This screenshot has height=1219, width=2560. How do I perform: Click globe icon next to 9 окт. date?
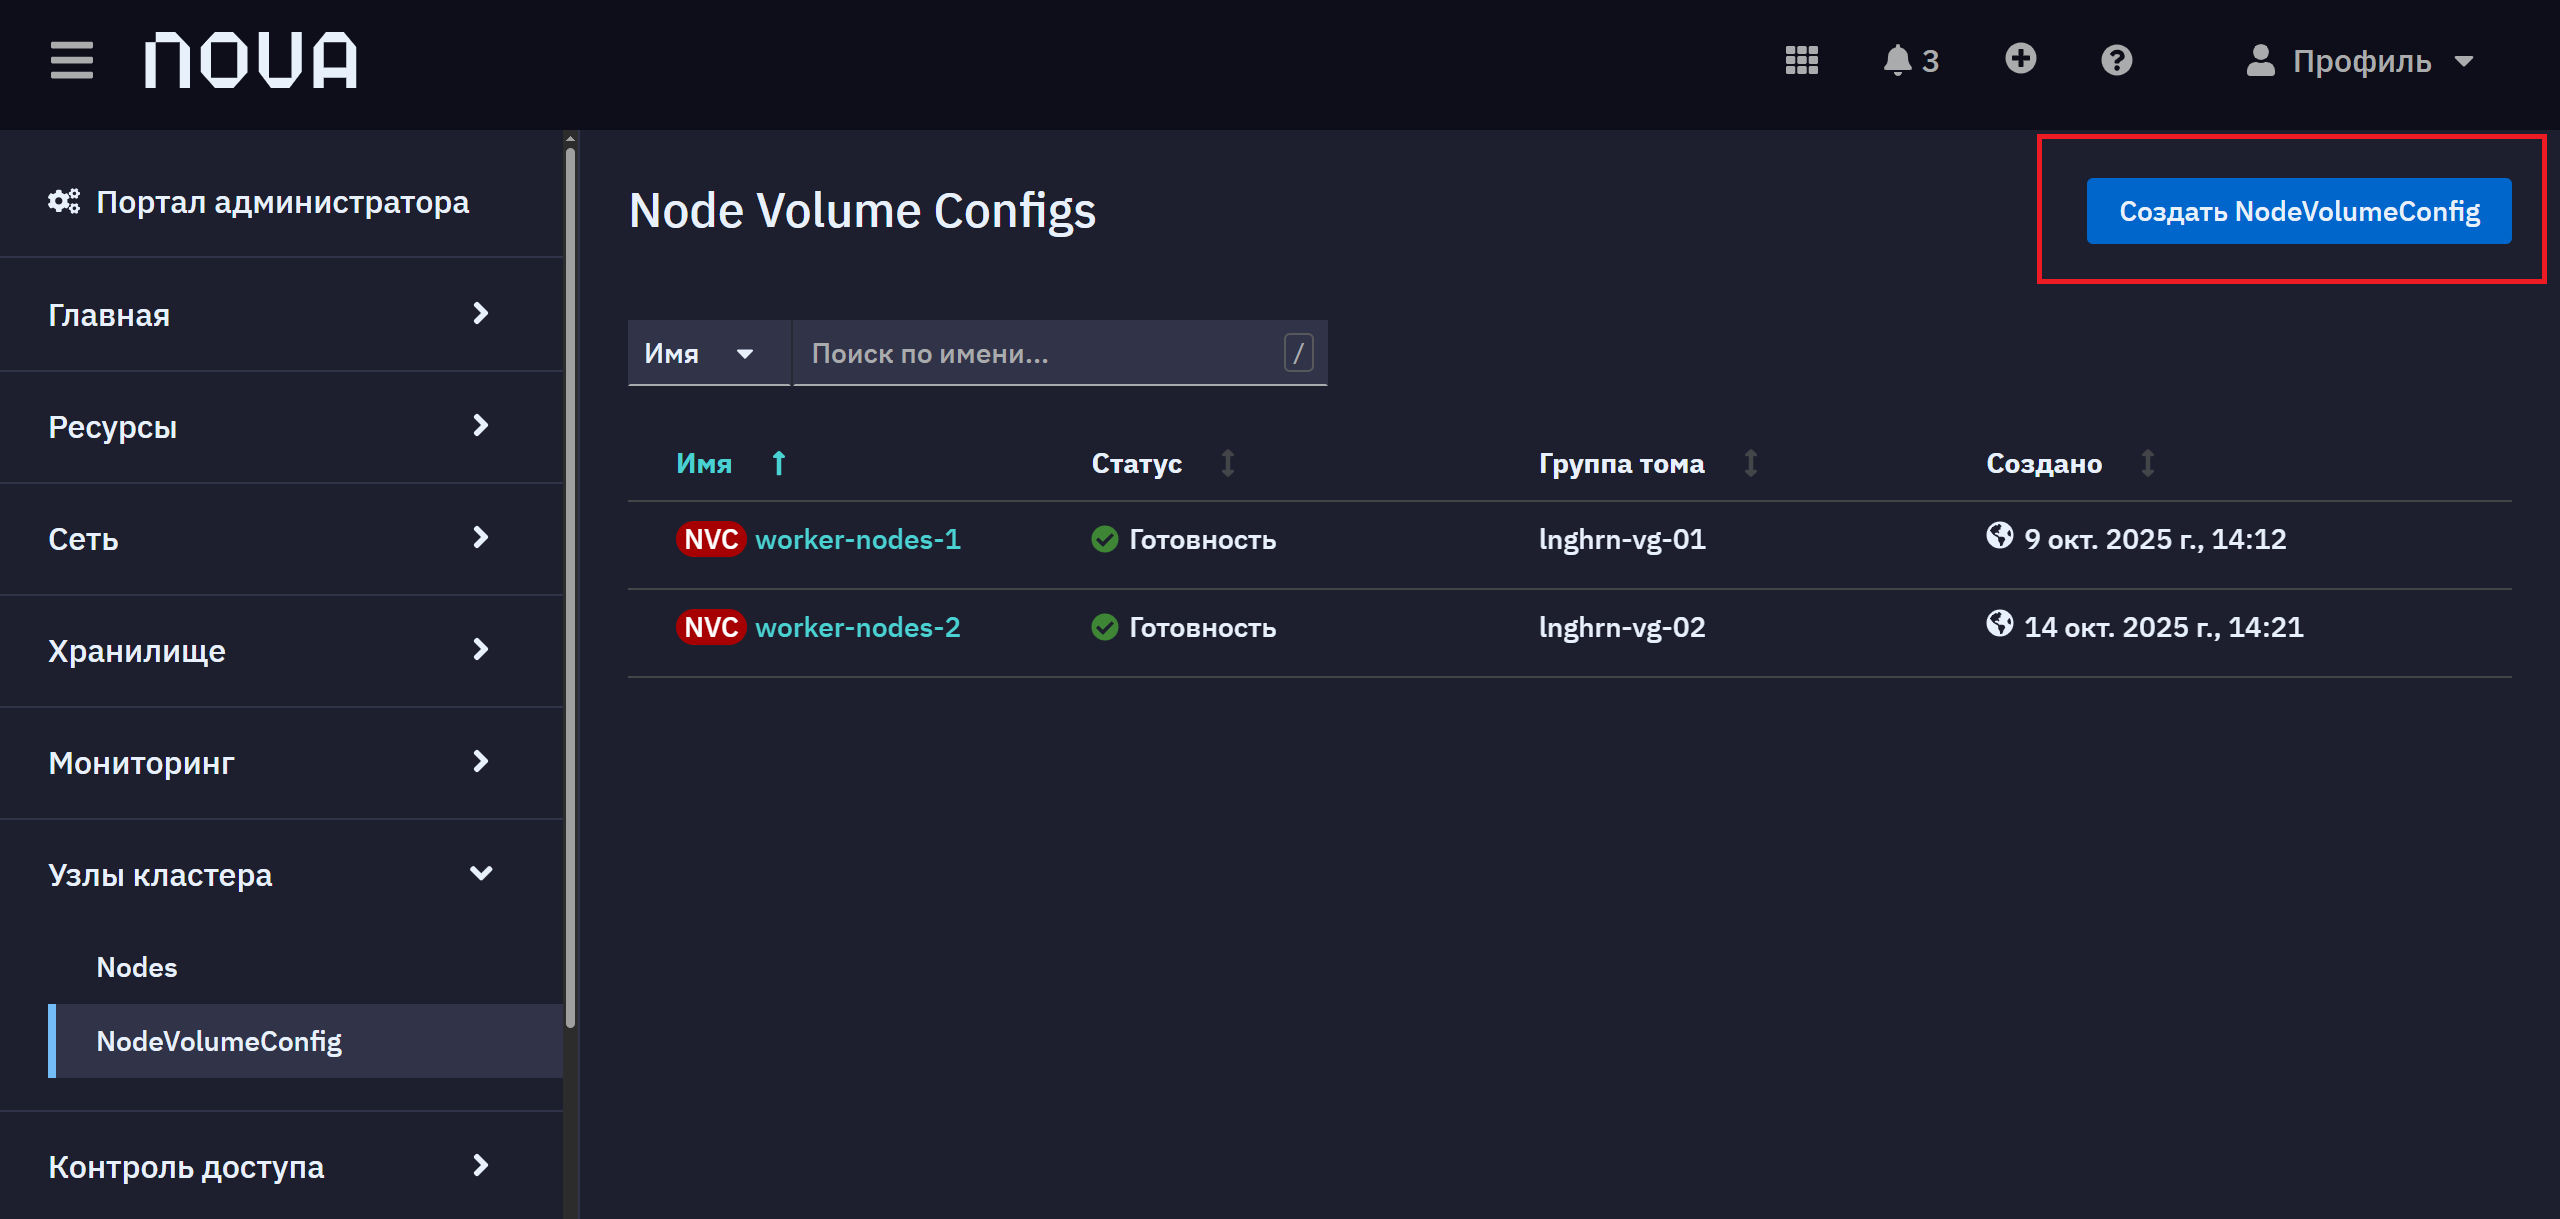click(x=1999, y=536)
